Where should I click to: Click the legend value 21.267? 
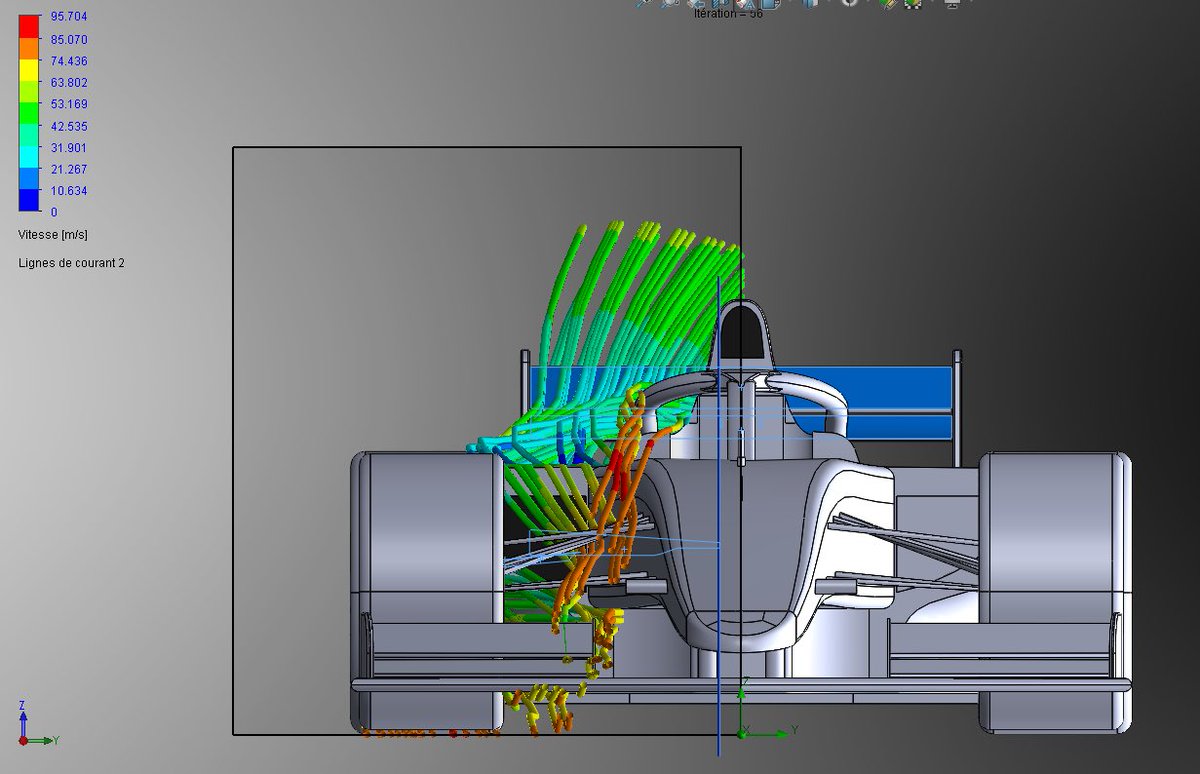point(69,169)
